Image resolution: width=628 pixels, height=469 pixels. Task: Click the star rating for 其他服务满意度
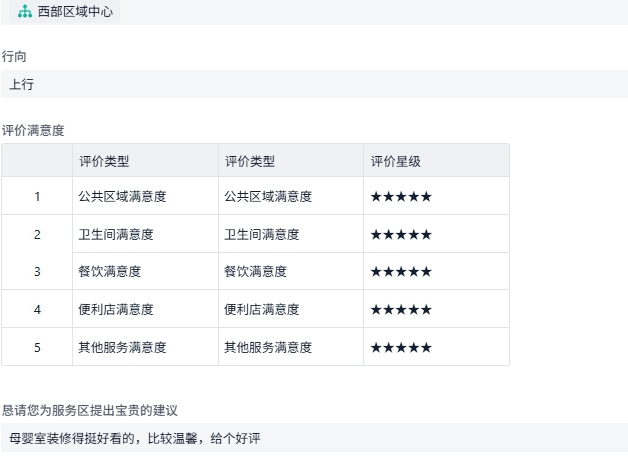click(x=401, y=348)
